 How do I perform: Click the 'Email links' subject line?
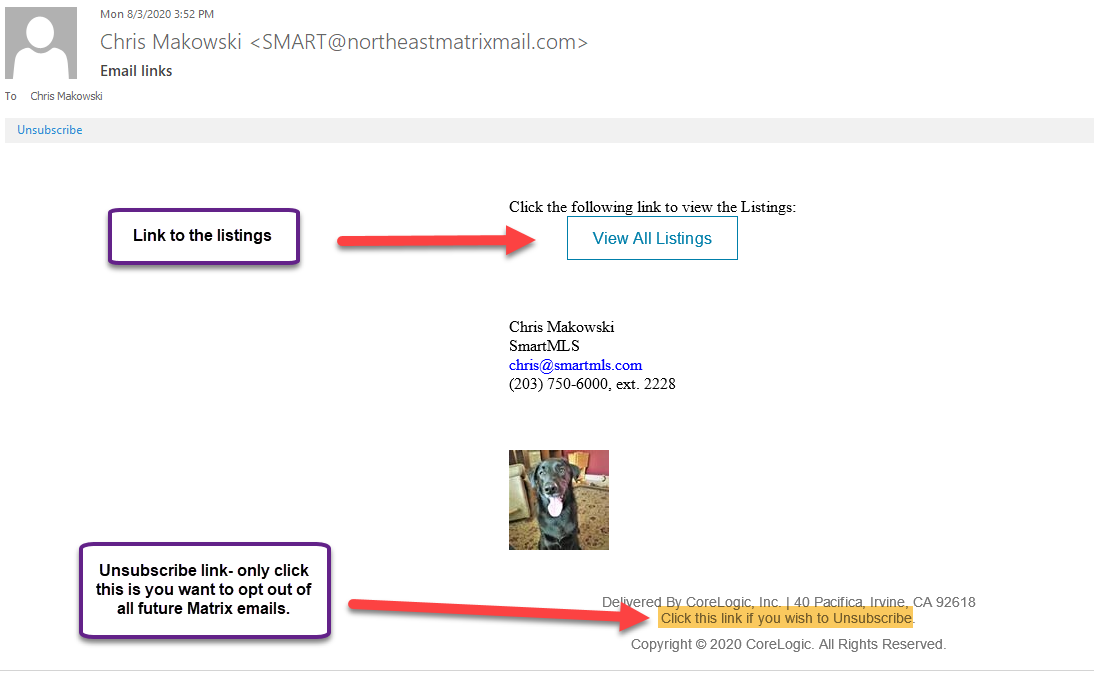136,71
